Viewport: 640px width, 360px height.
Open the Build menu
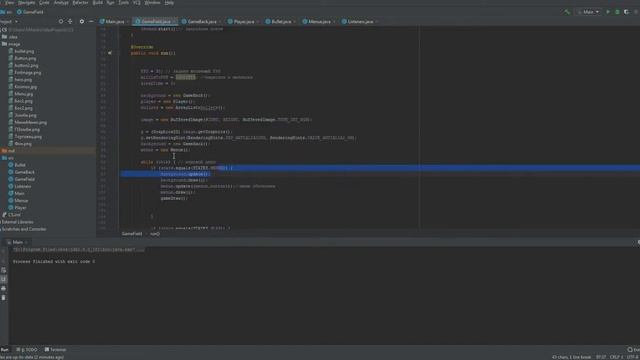click(x=98, y=2)
